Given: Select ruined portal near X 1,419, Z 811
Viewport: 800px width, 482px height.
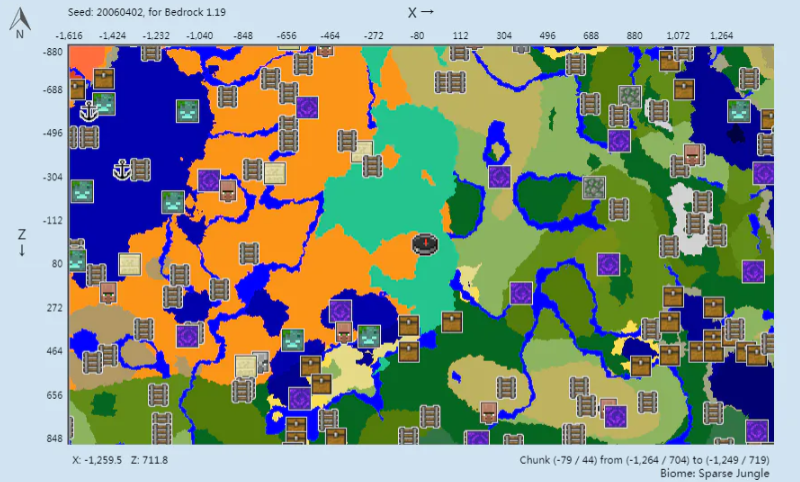Looking at the screenshot, I should pos(757,431).
